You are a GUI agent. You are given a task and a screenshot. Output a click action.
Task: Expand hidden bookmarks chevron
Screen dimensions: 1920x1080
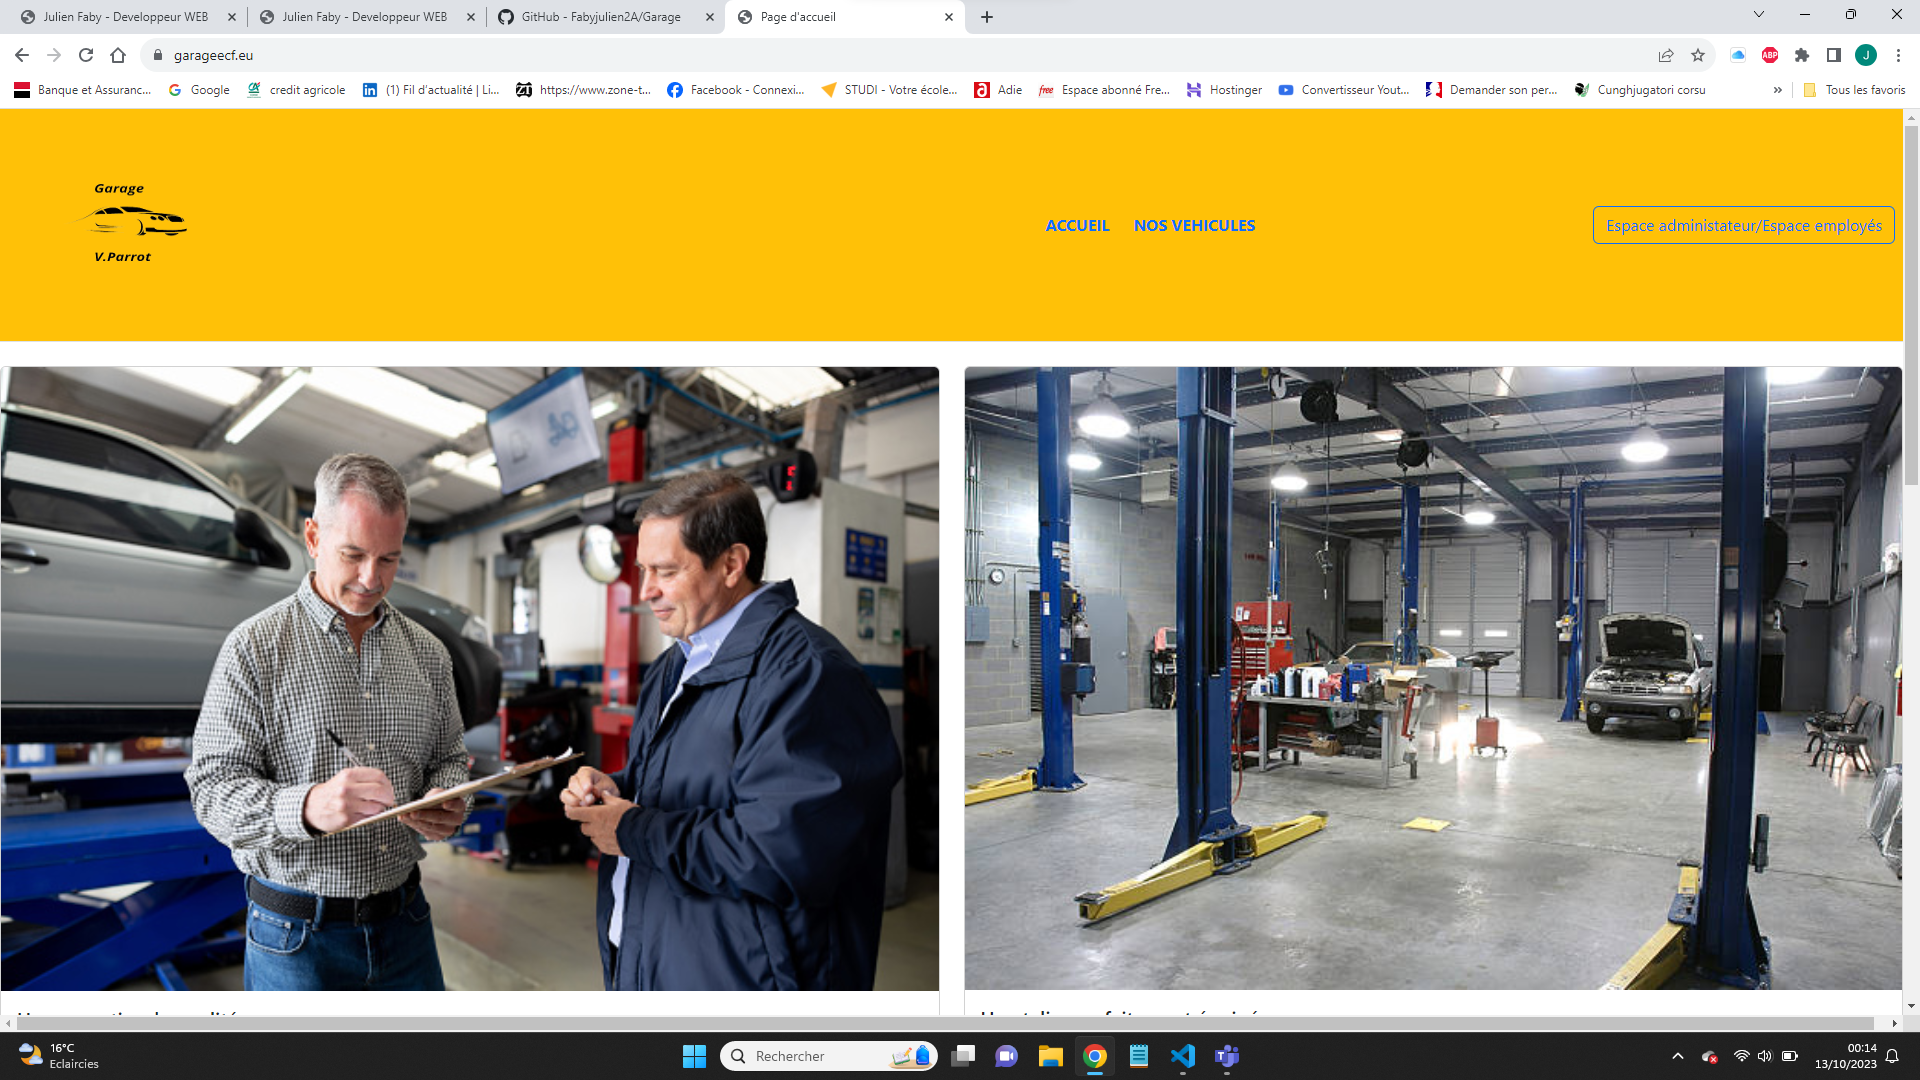(1777, 90)
